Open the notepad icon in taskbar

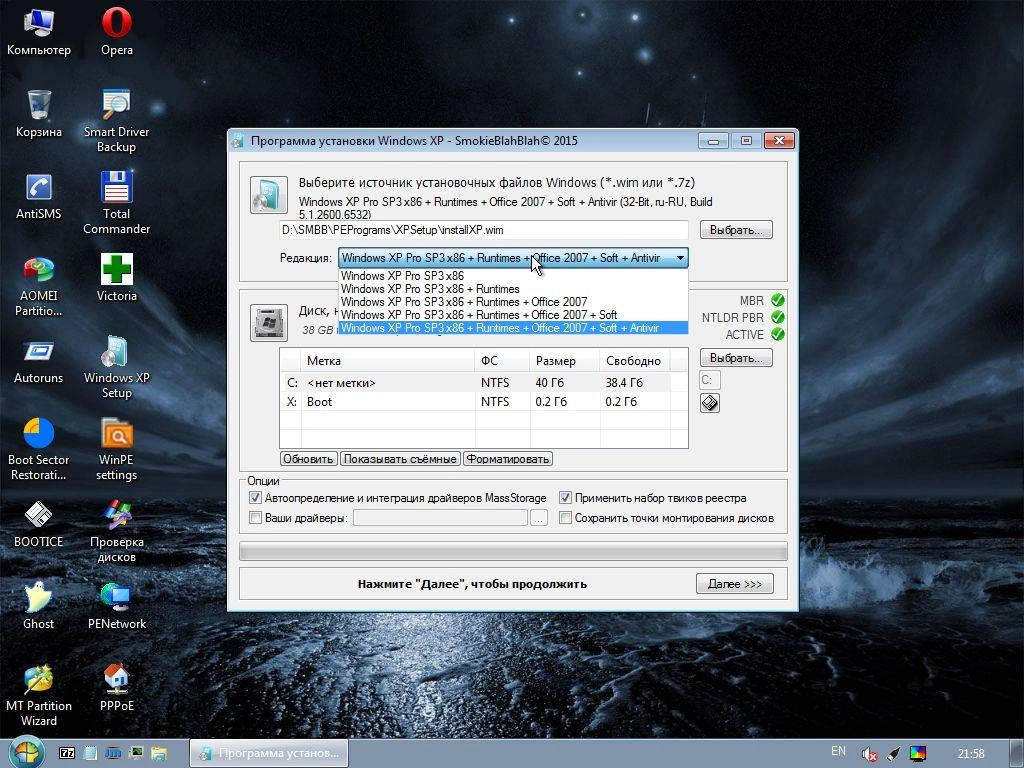coord(90,753)
